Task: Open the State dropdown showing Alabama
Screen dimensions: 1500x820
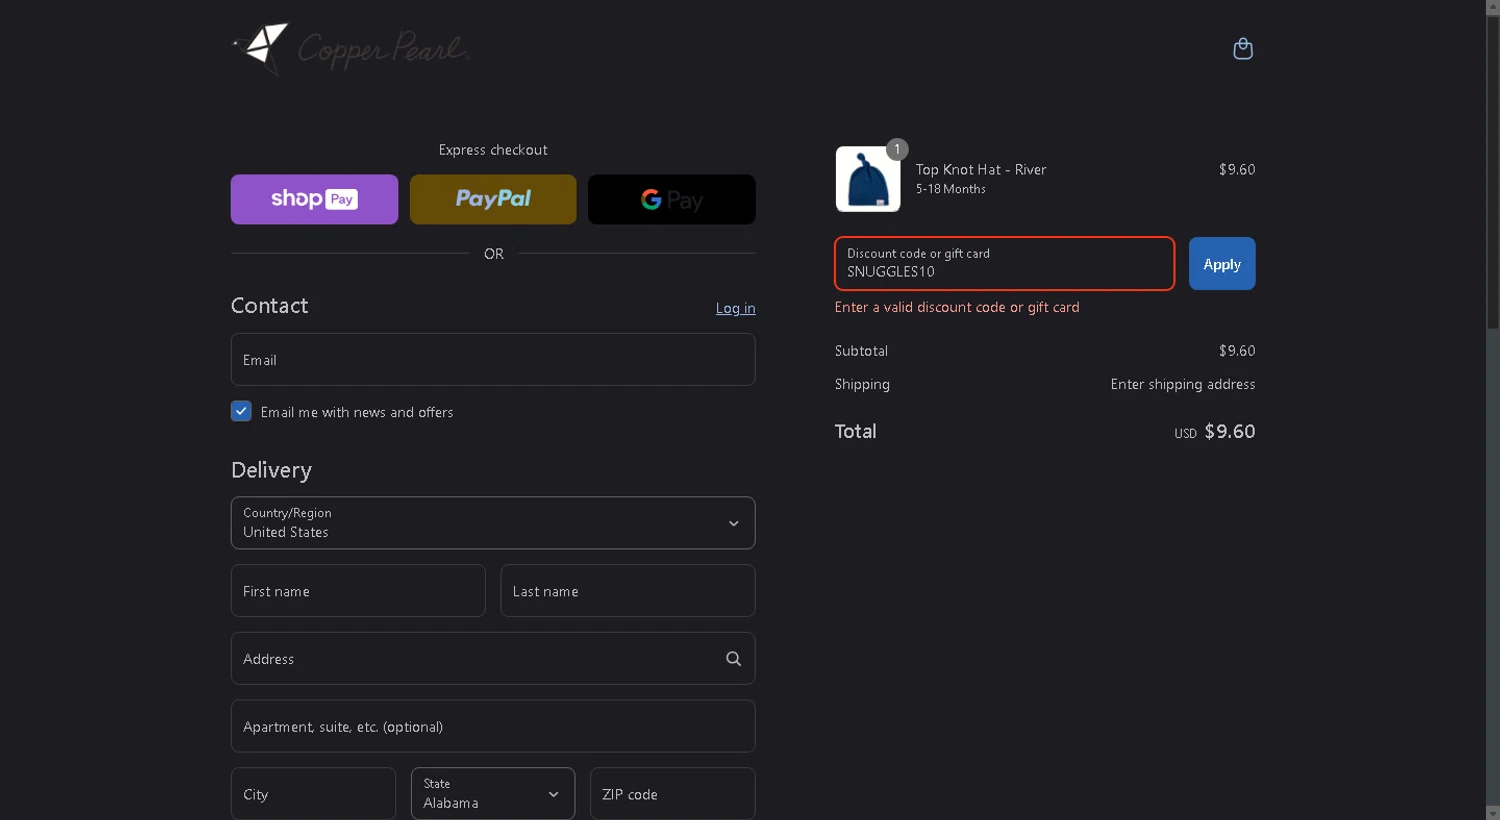Action: click(493, 794)
